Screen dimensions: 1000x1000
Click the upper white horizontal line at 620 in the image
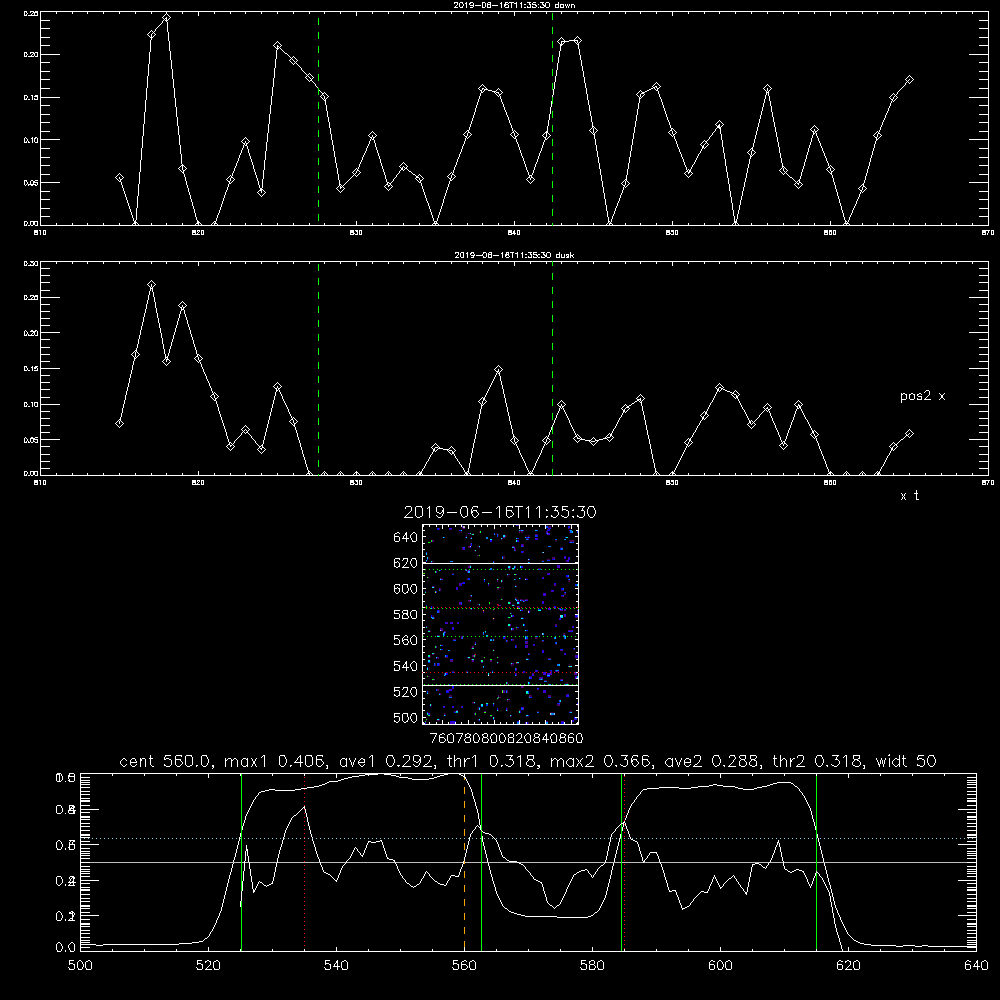click(x=500, y=563)
